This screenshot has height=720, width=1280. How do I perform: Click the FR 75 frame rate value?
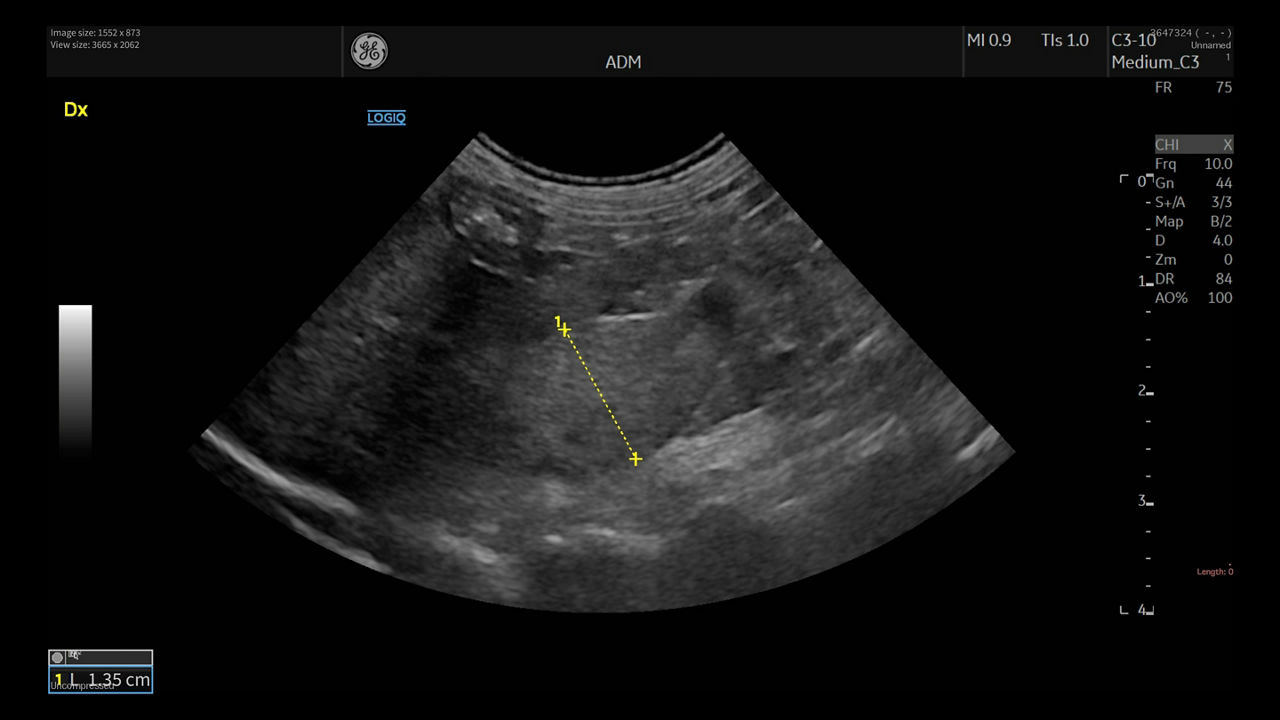point(1193,88)
